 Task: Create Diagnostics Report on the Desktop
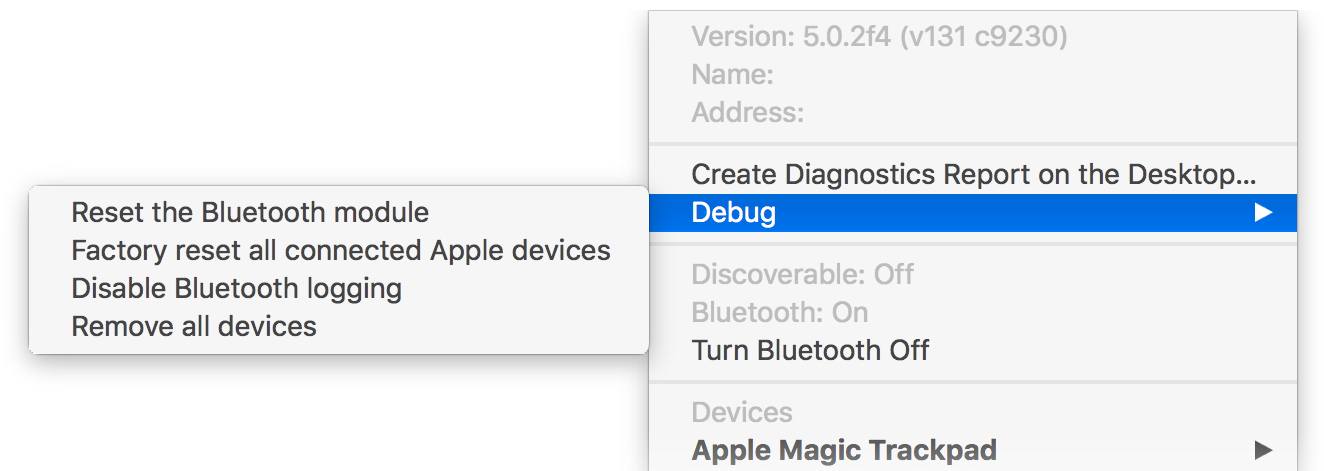point(972,174)
